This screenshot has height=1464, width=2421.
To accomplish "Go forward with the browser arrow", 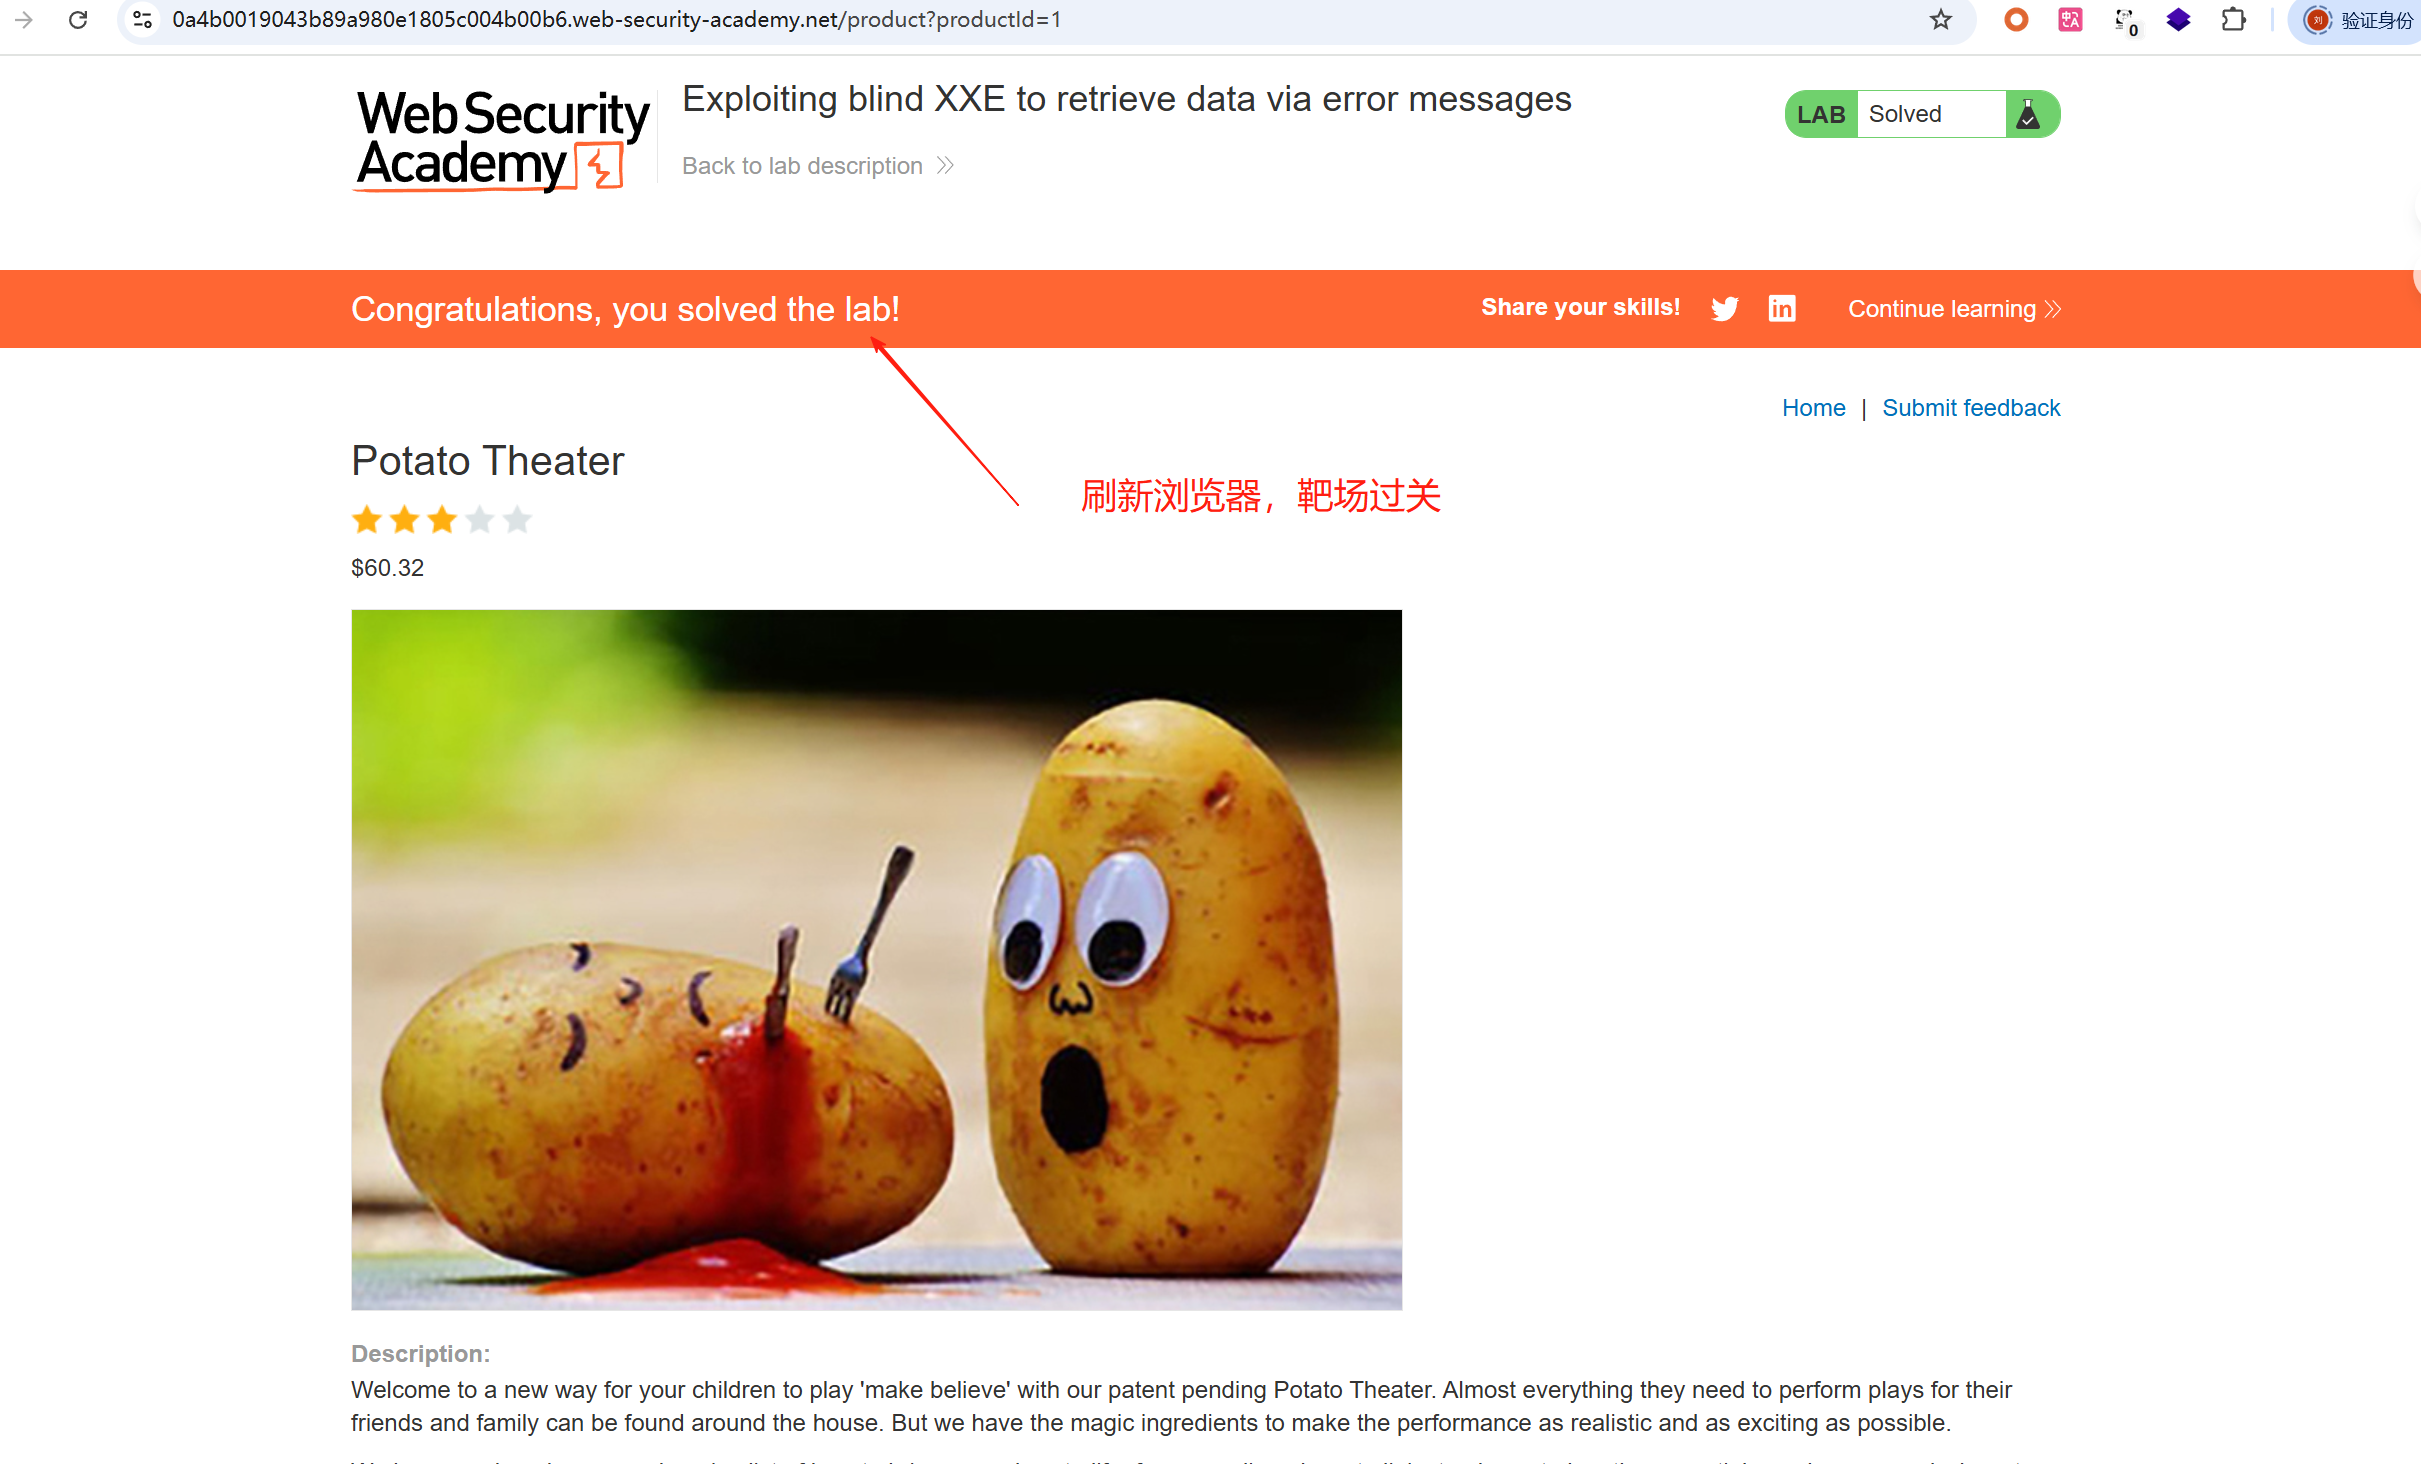I will pyautogui.click(x=24, y=20).
